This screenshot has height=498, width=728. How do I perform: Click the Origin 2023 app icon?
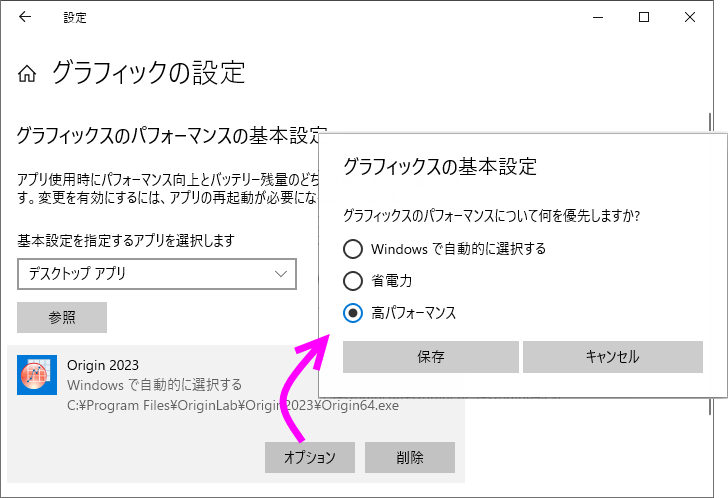click(37, 375)
